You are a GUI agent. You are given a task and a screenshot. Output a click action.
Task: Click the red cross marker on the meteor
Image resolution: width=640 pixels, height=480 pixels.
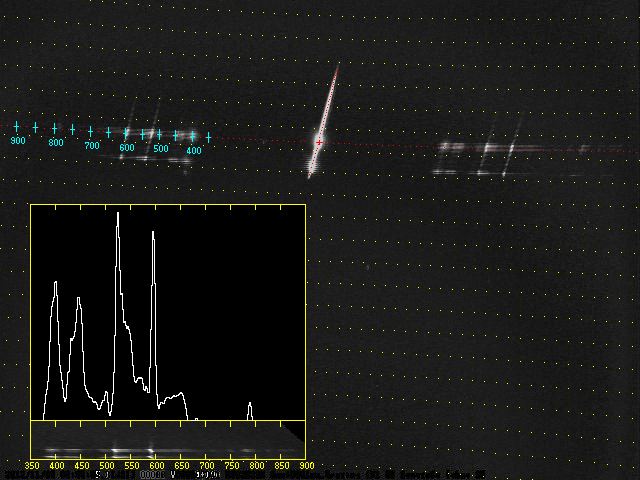point(319,142)
